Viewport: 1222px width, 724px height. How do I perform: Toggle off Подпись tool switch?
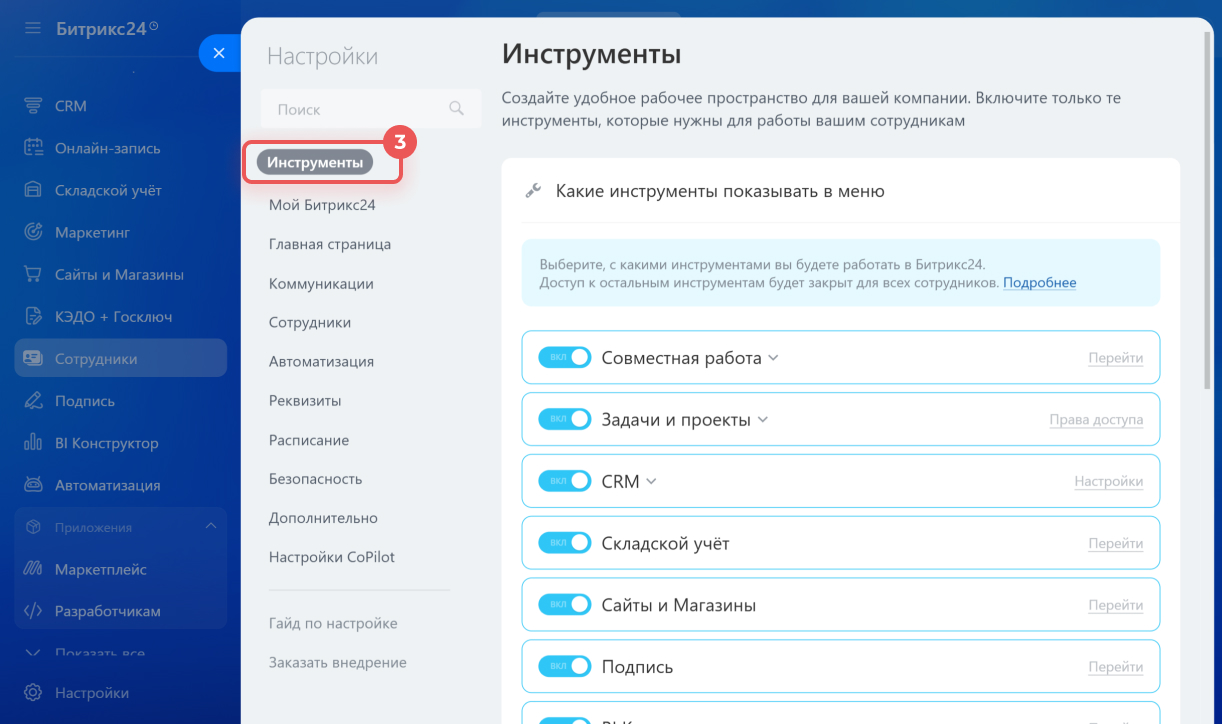point(565,667)
